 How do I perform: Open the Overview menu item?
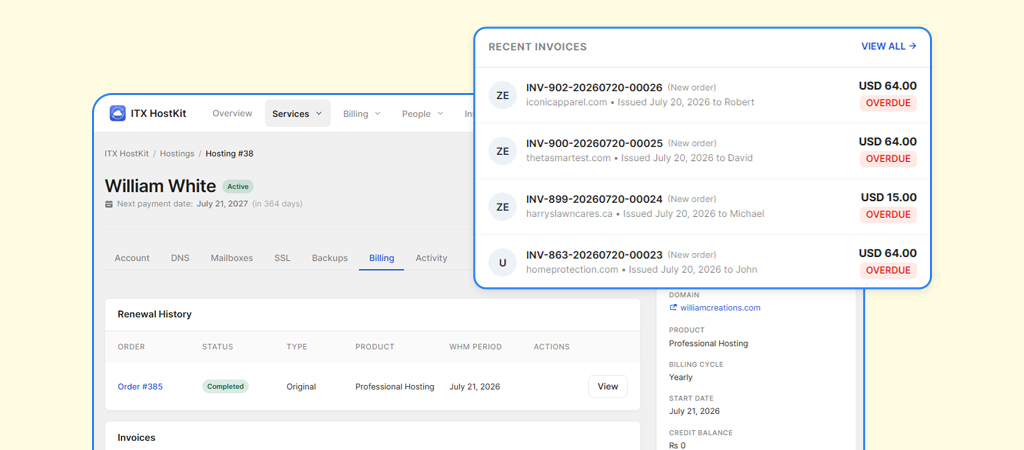(232, 114)
